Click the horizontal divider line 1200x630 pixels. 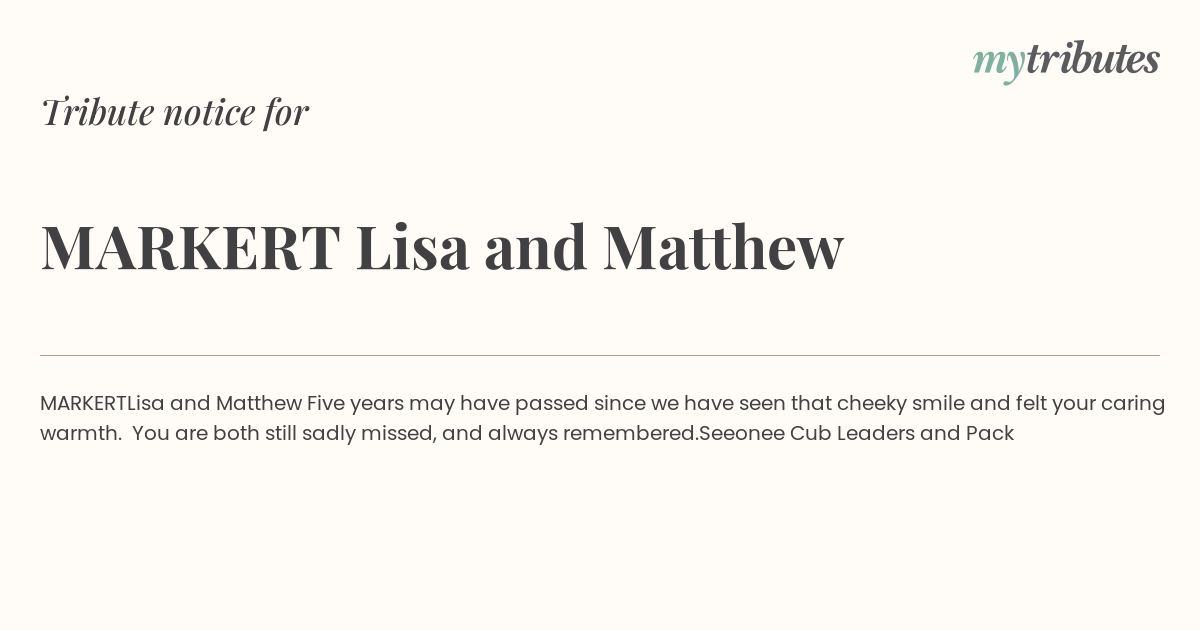tap(600, 355)
